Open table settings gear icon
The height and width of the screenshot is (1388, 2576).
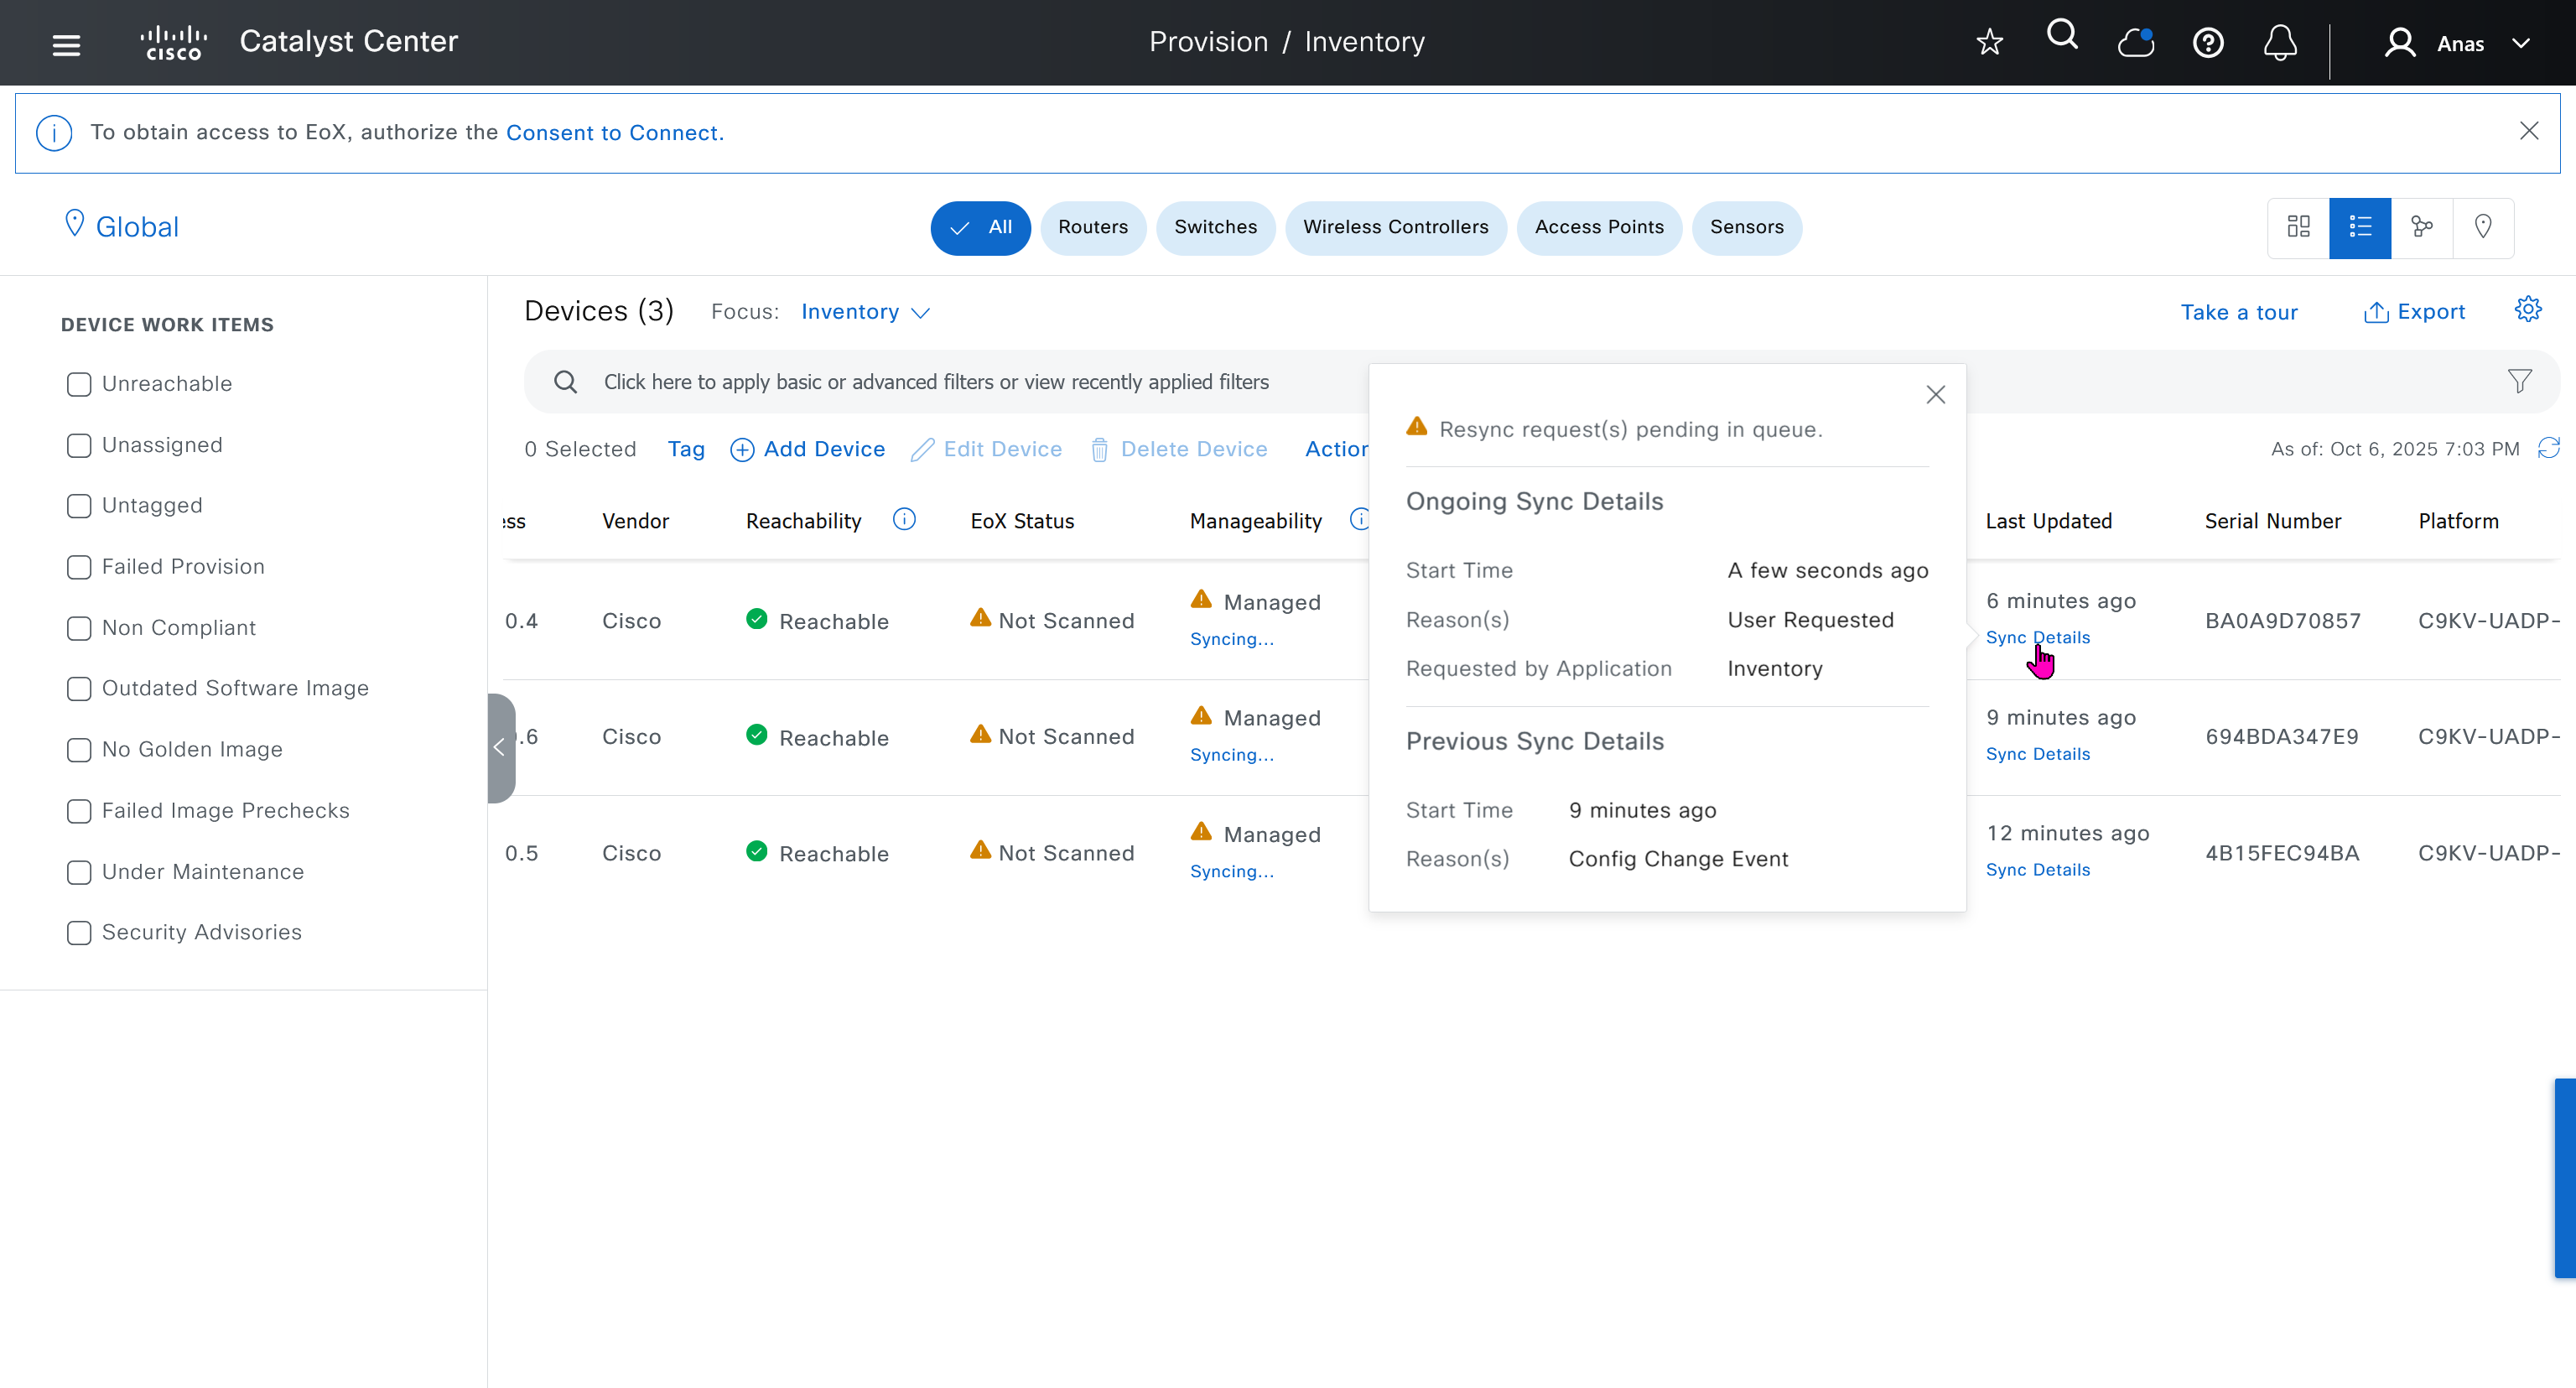coord(2527,310)
